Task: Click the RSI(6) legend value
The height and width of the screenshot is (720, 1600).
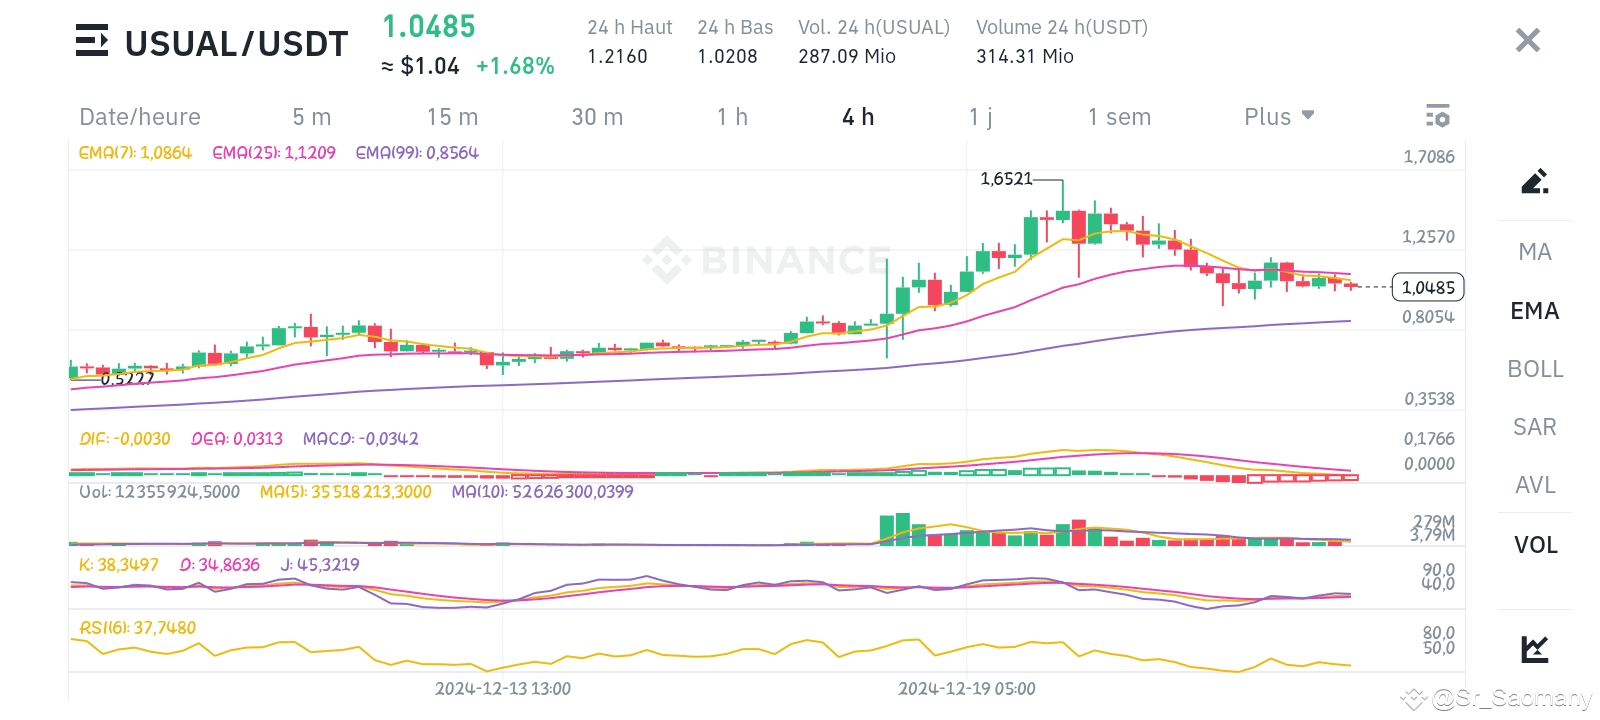Action: (138, 628)
